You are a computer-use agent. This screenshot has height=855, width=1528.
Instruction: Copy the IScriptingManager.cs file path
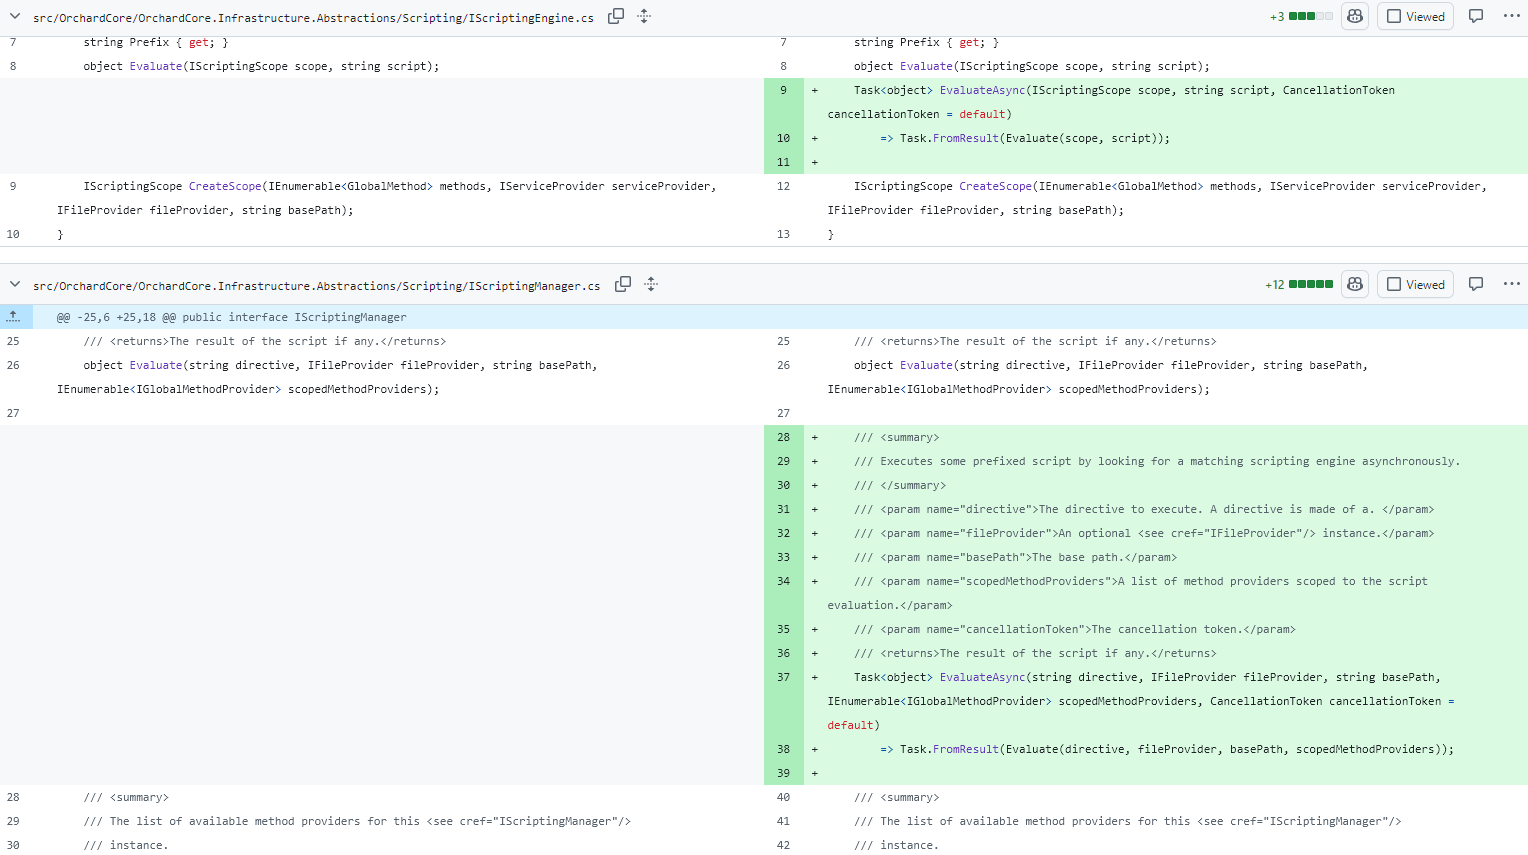[x=623, y=284]
